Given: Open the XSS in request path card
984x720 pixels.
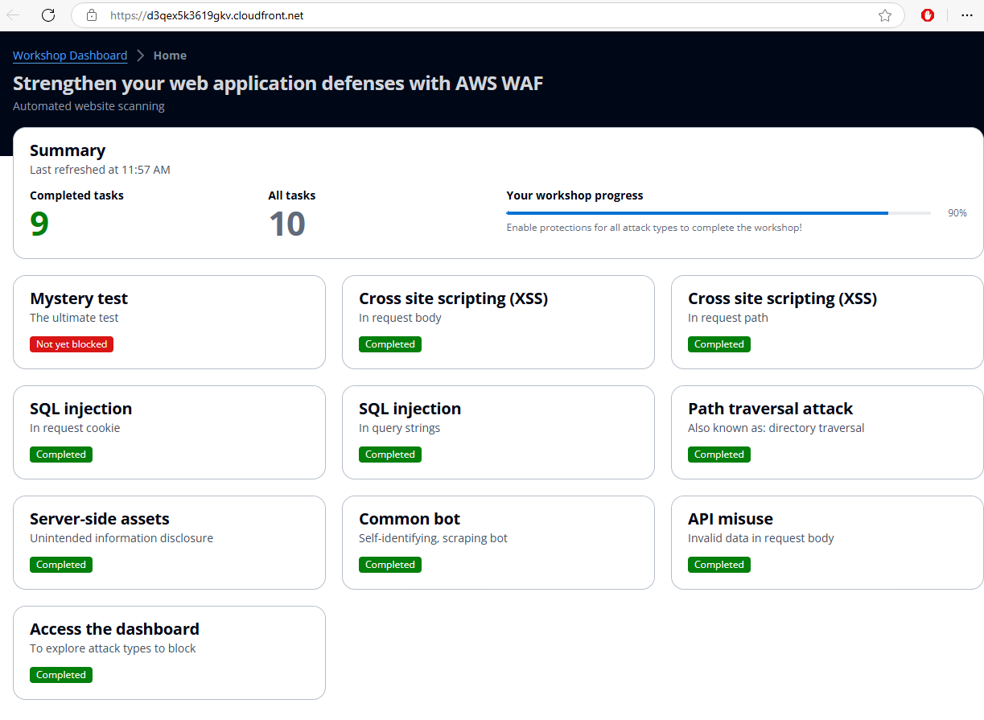Looking at the screenshot, I should coord(826,321).
